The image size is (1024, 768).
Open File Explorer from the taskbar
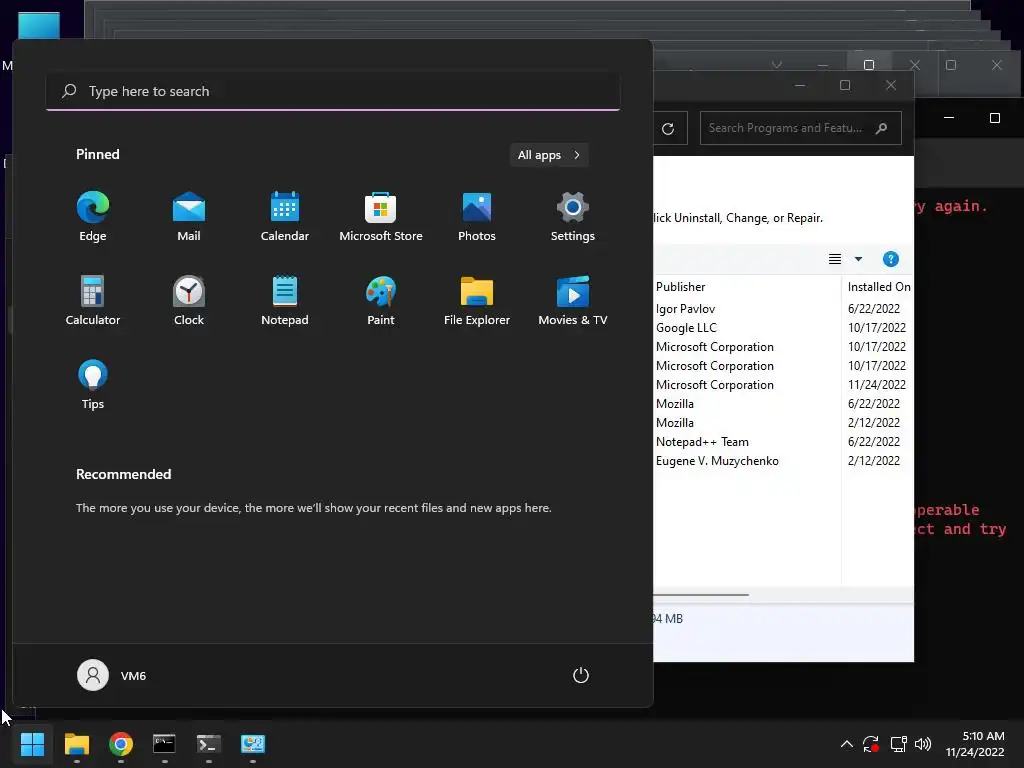click(x=76, y=744)
